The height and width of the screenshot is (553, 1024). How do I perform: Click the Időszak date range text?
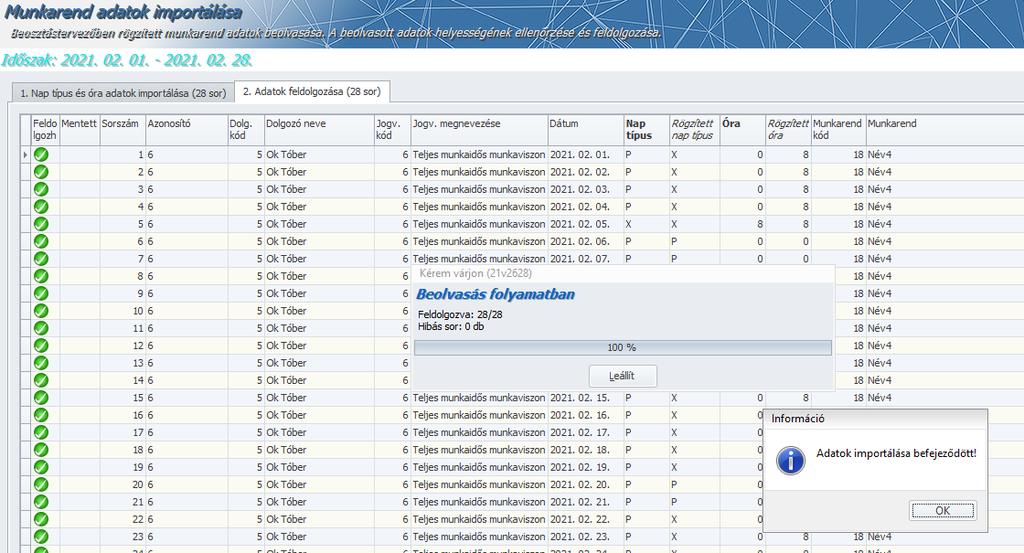127,60
